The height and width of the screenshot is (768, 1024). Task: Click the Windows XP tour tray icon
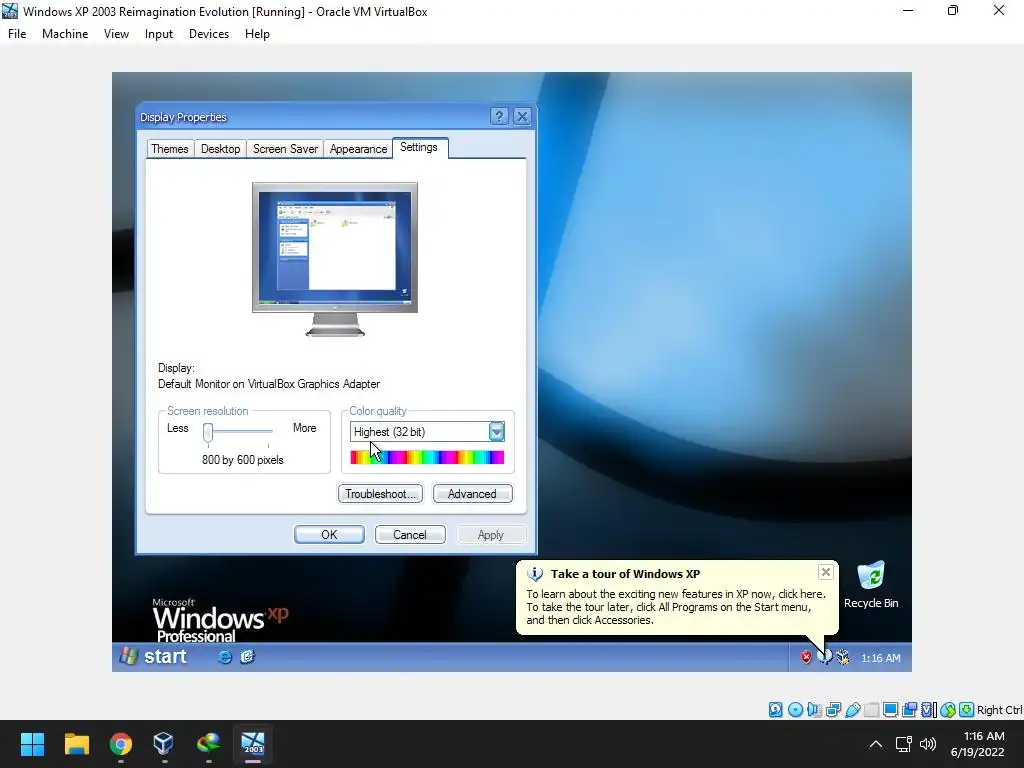click(825, 657)
